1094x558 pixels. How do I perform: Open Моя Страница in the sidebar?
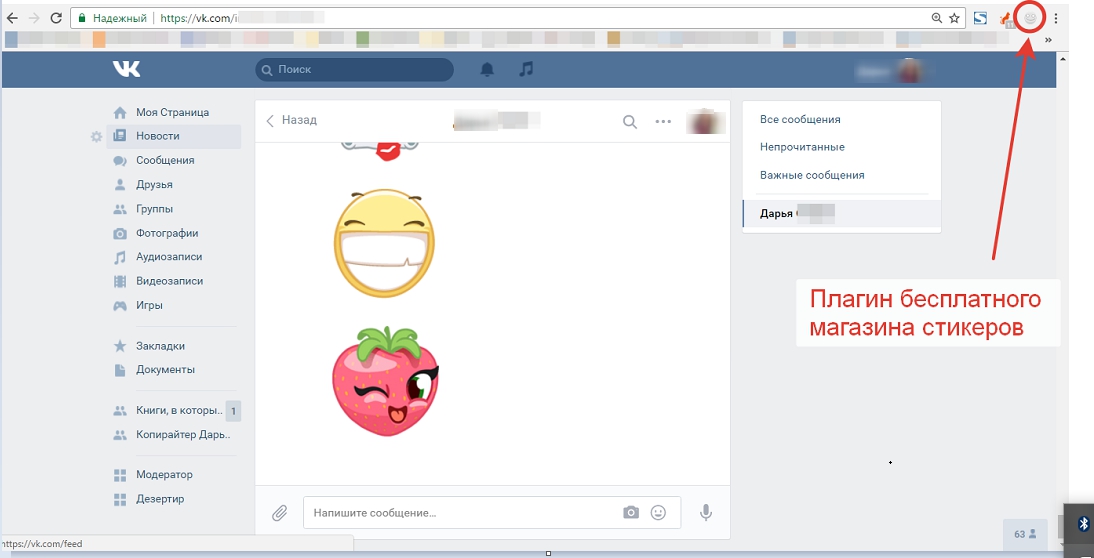[172, 112]
